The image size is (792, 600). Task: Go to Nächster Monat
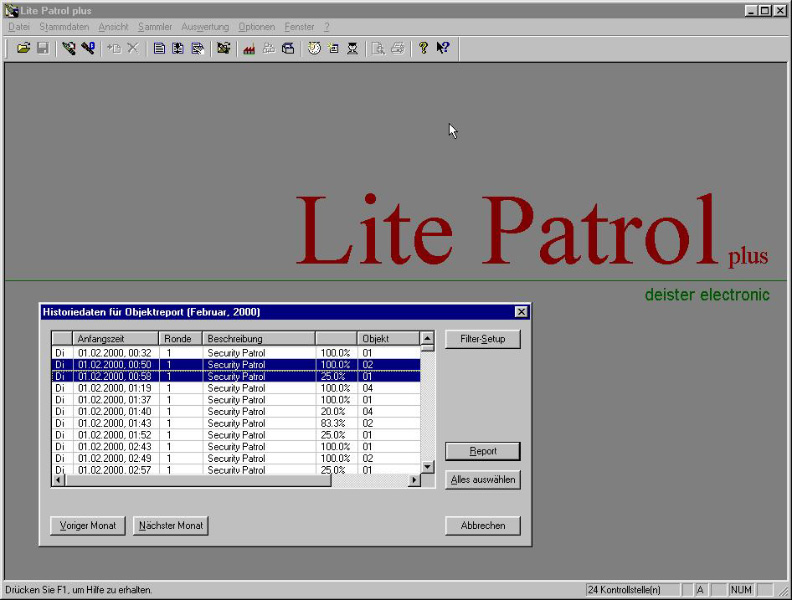[x=171, y=526]
